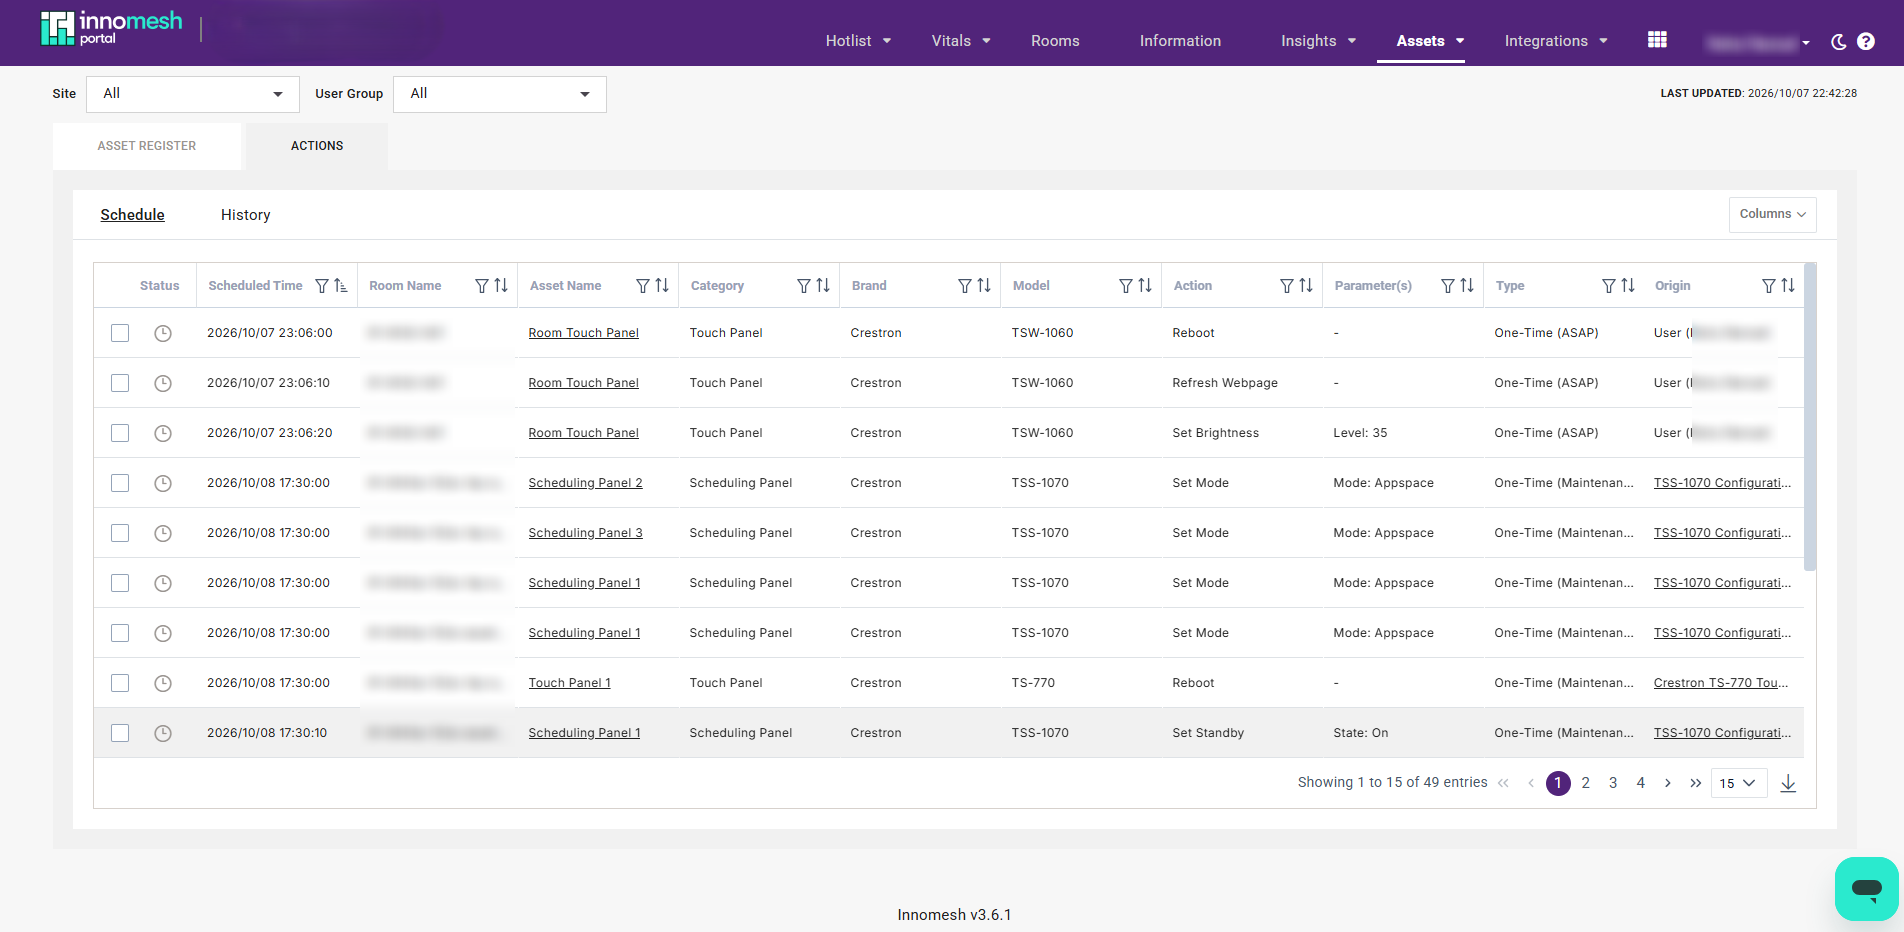Screen dimensions: 1904x932
Task: Filter the Scheduled Time column
Action: (322, 286)
